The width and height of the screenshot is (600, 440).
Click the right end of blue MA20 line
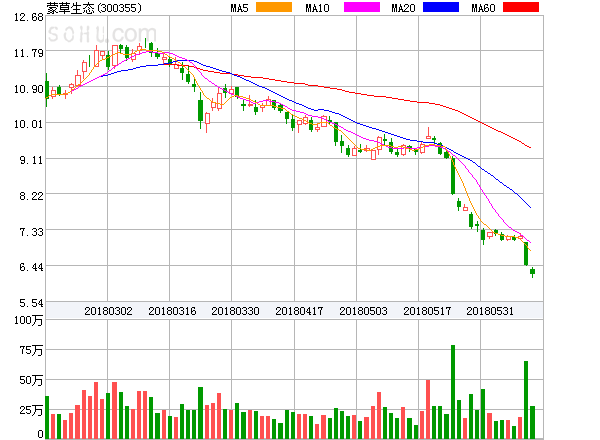point(530,207)
